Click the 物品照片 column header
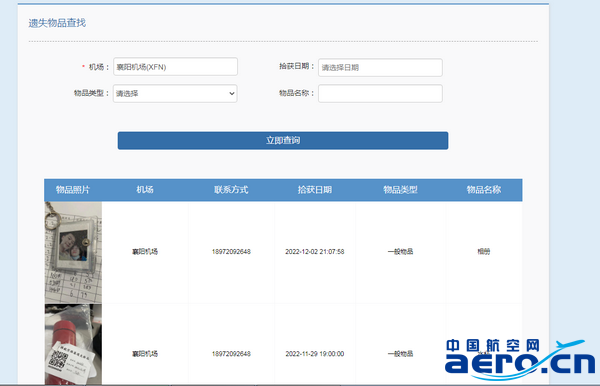This screenshot has width=600, height=386. click(x=73, y=190)
